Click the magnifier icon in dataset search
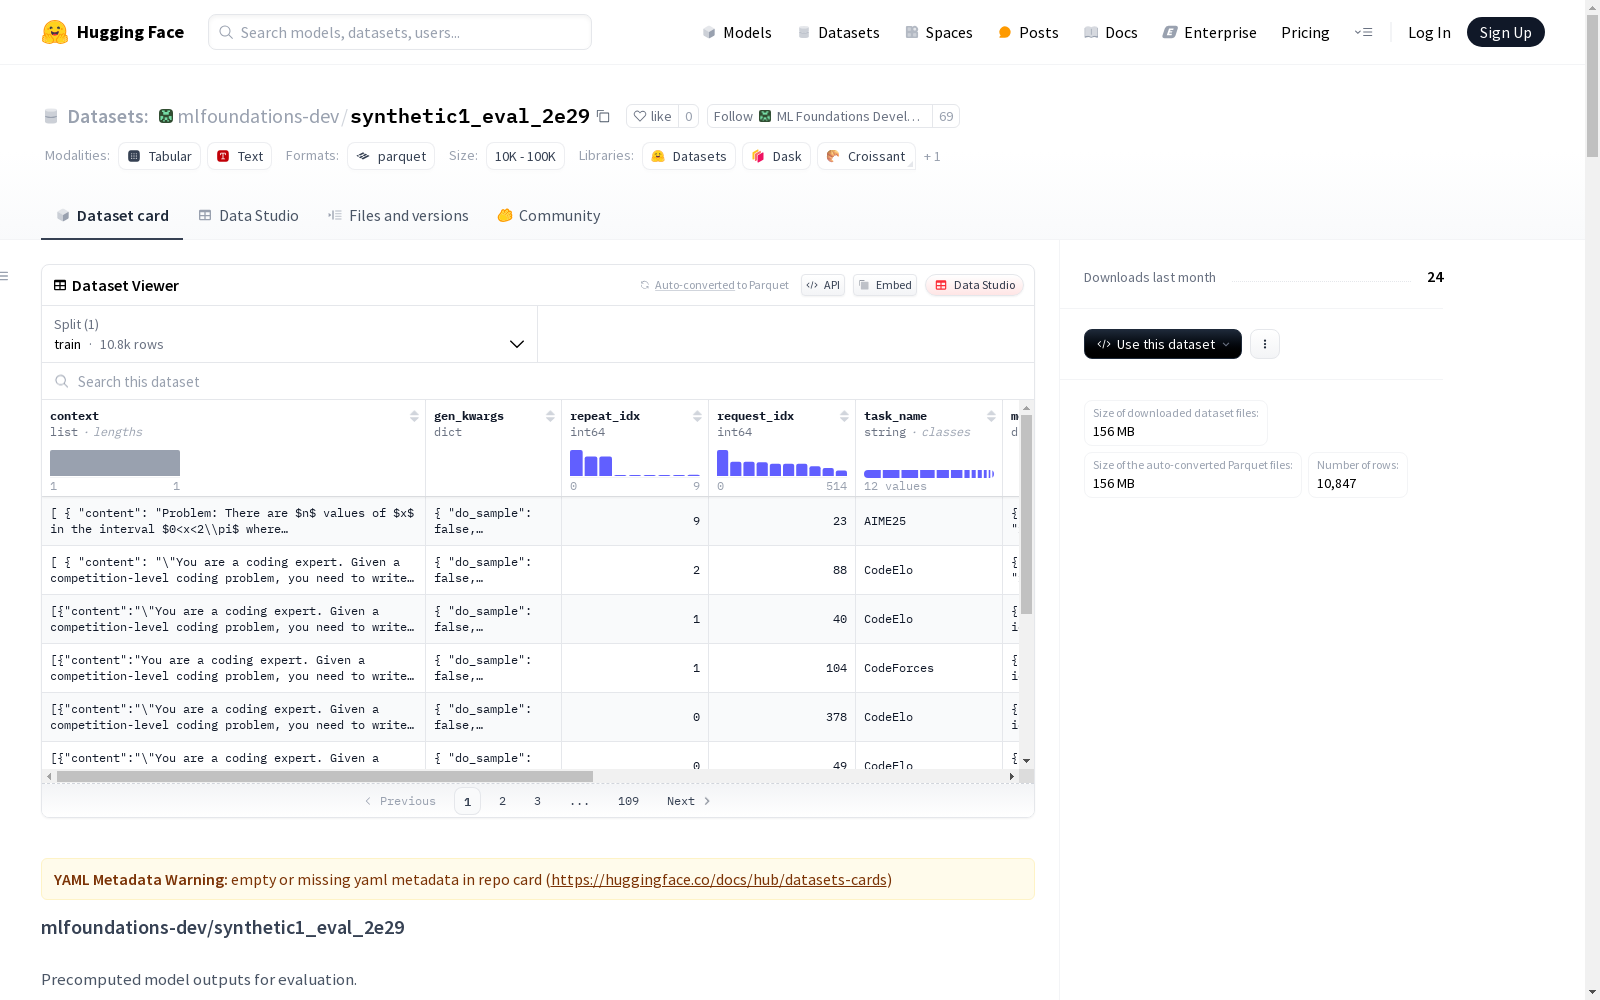1600x1000 pixels. (62, 381)
